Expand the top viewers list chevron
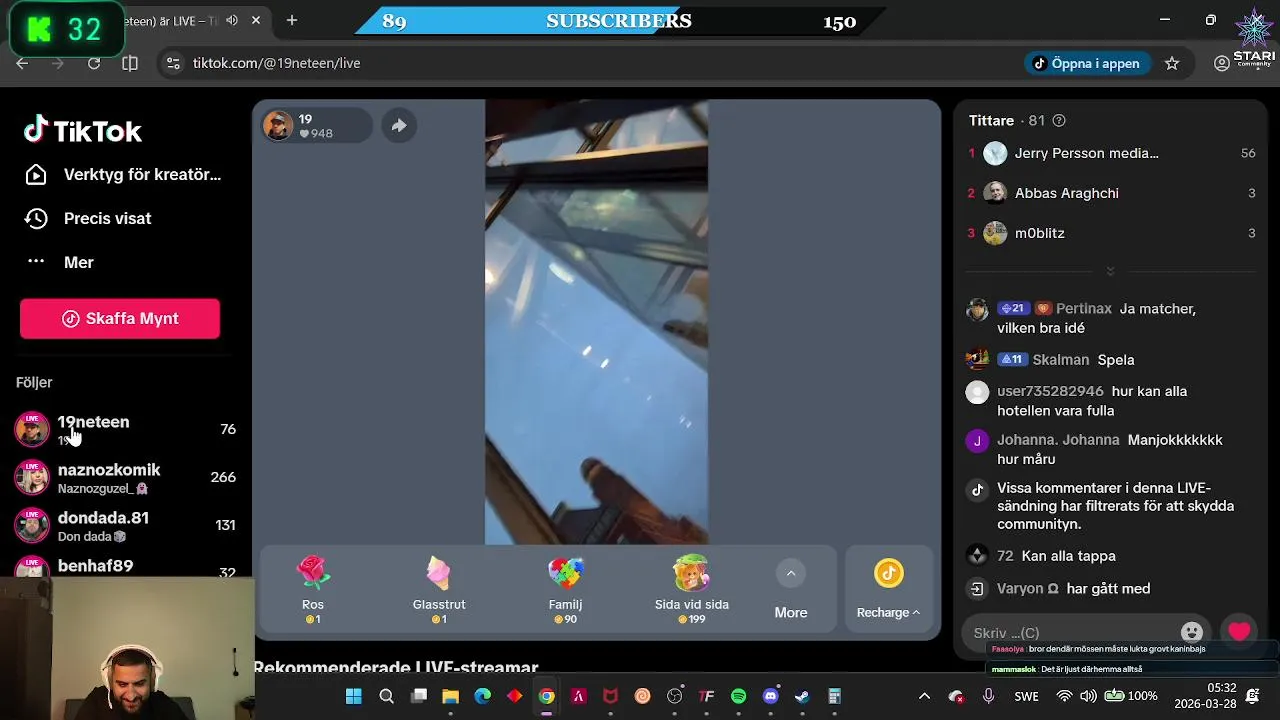Viewport: 1280px width, 720px height. [x=1110, y=271]
